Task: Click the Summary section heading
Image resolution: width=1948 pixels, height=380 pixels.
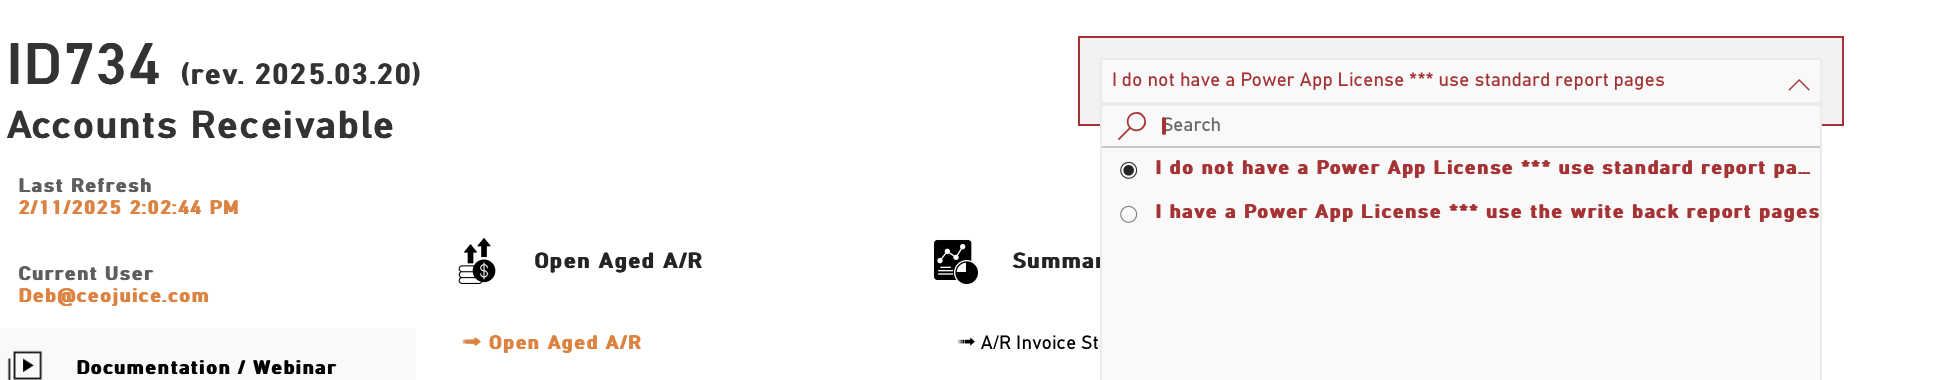Action: 1056,261
